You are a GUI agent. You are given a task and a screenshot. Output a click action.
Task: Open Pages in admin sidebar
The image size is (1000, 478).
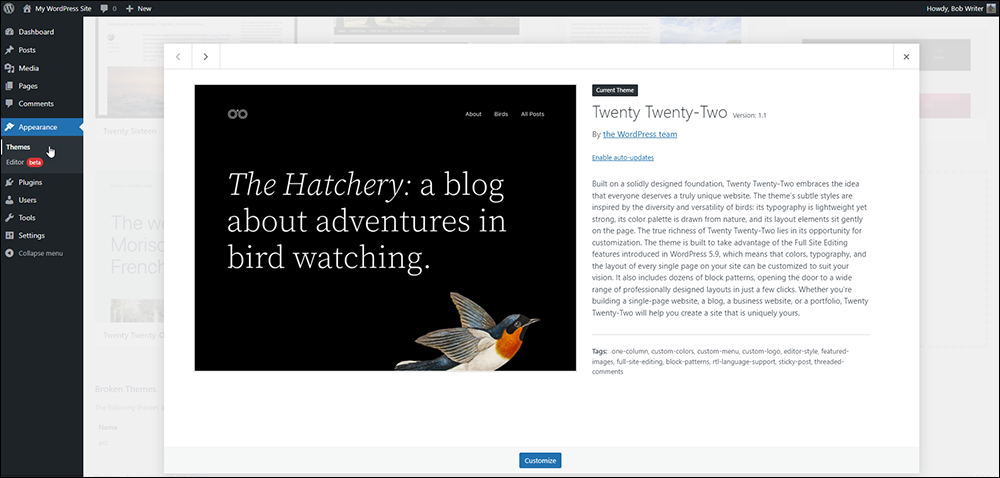click(41, 86)
